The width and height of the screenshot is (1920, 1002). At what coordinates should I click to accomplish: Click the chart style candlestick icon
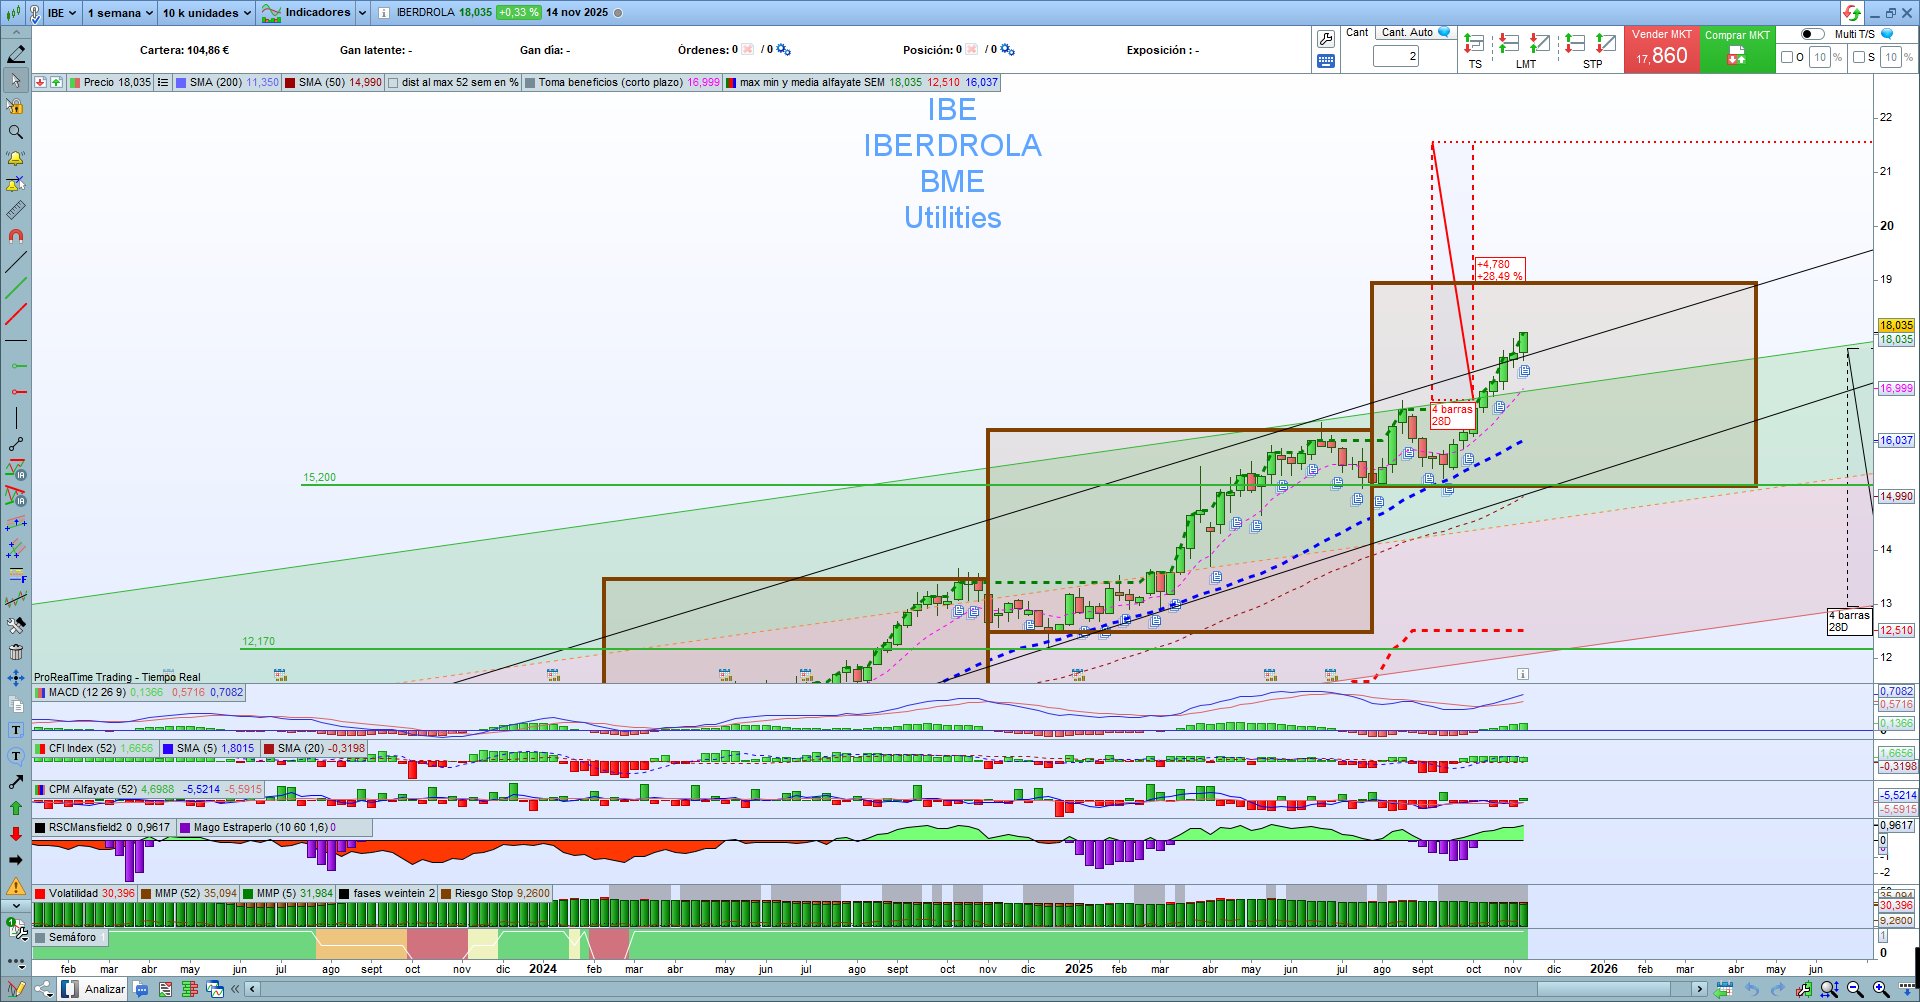(14, 13)
